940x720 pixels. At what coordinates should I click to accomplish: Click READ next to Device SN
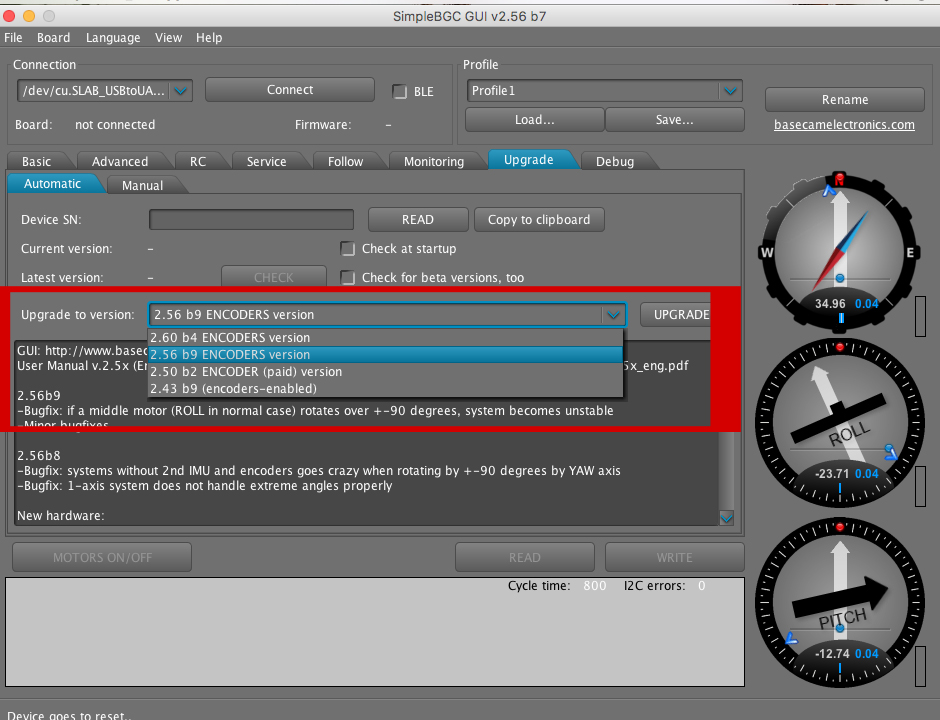(418, 219)
